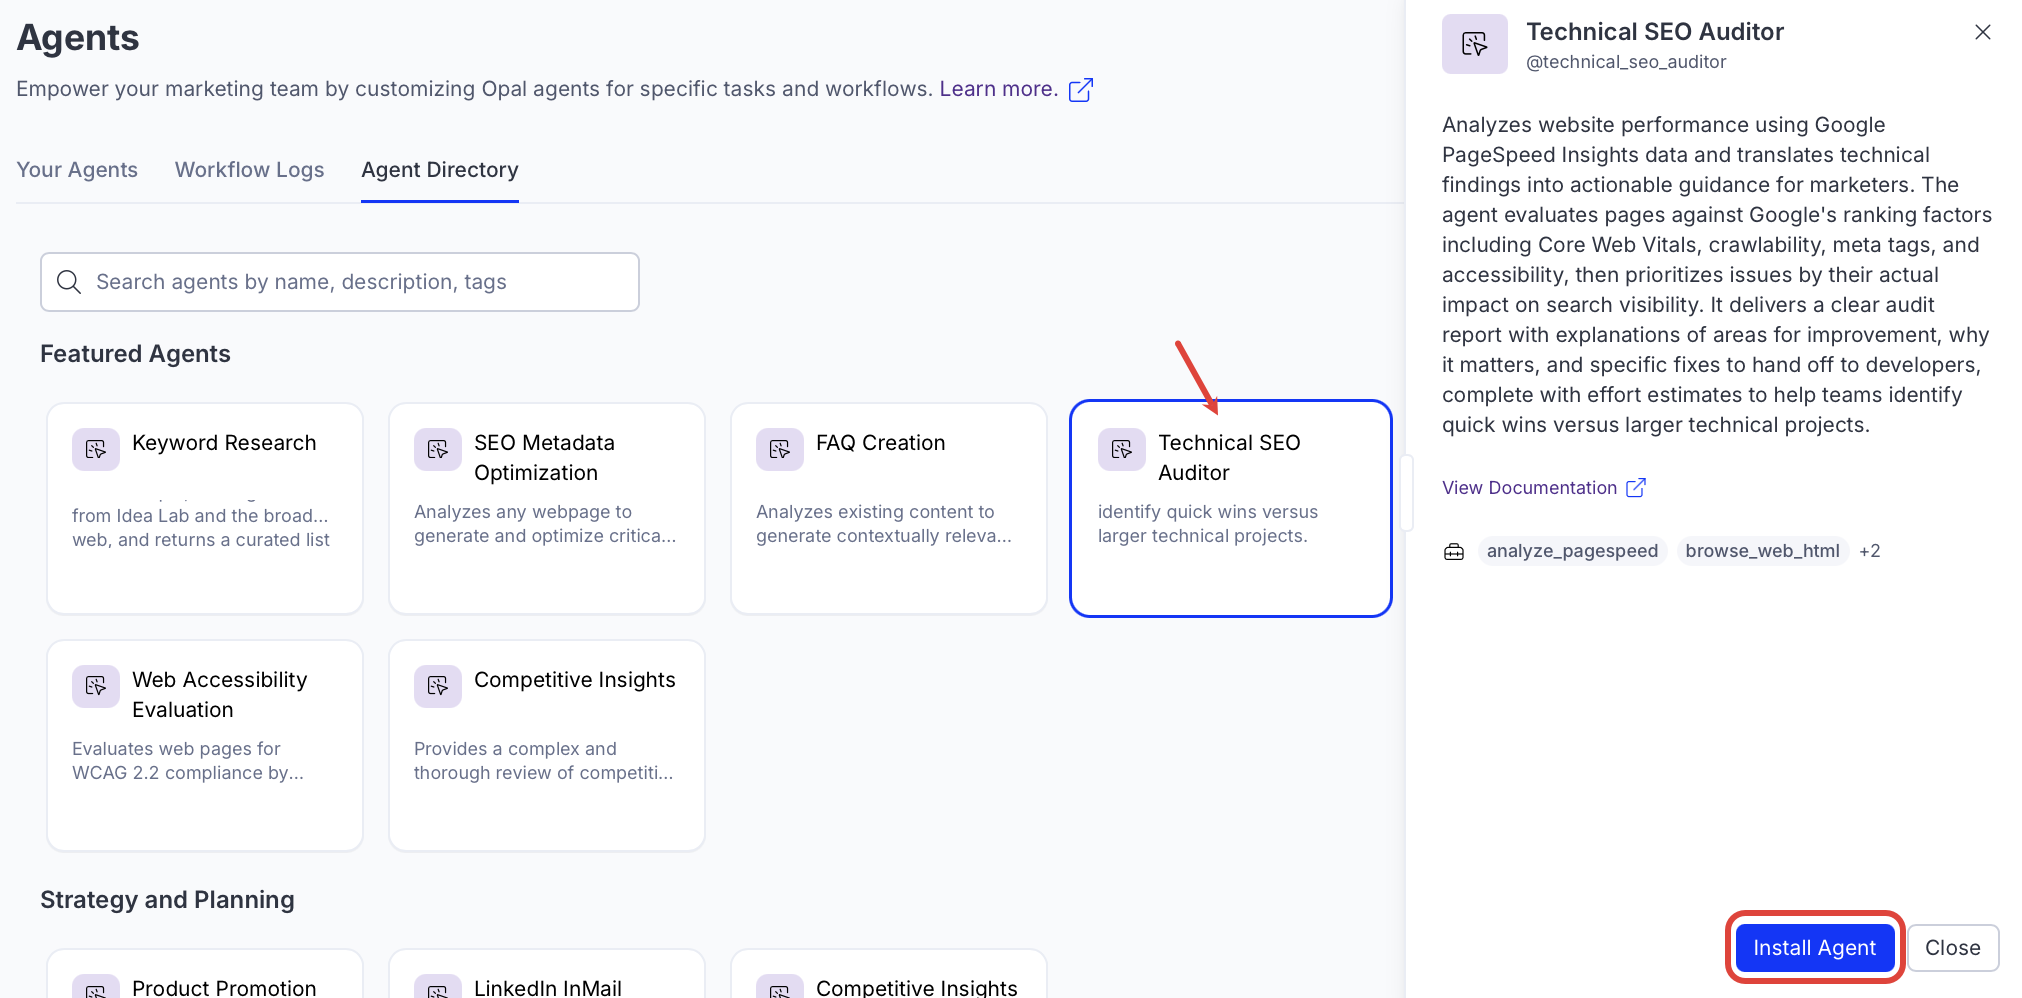Dismiss the details panel with the X

(1982, 32)
